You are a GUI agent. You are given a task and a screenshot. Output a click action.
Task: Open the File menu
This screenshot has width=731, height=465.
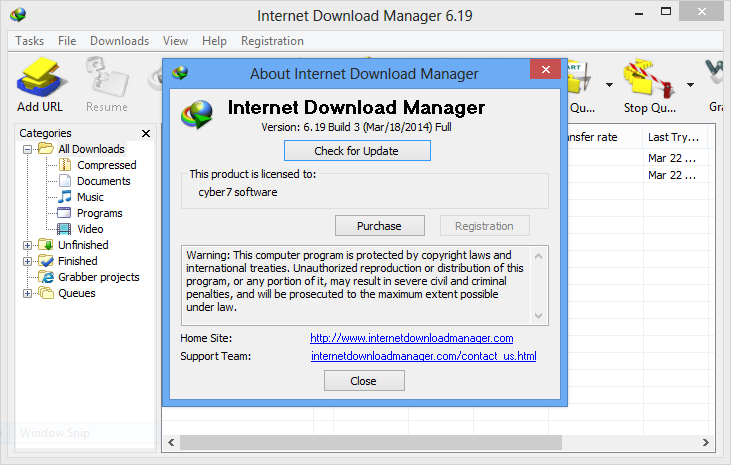[x=67, y=41]
